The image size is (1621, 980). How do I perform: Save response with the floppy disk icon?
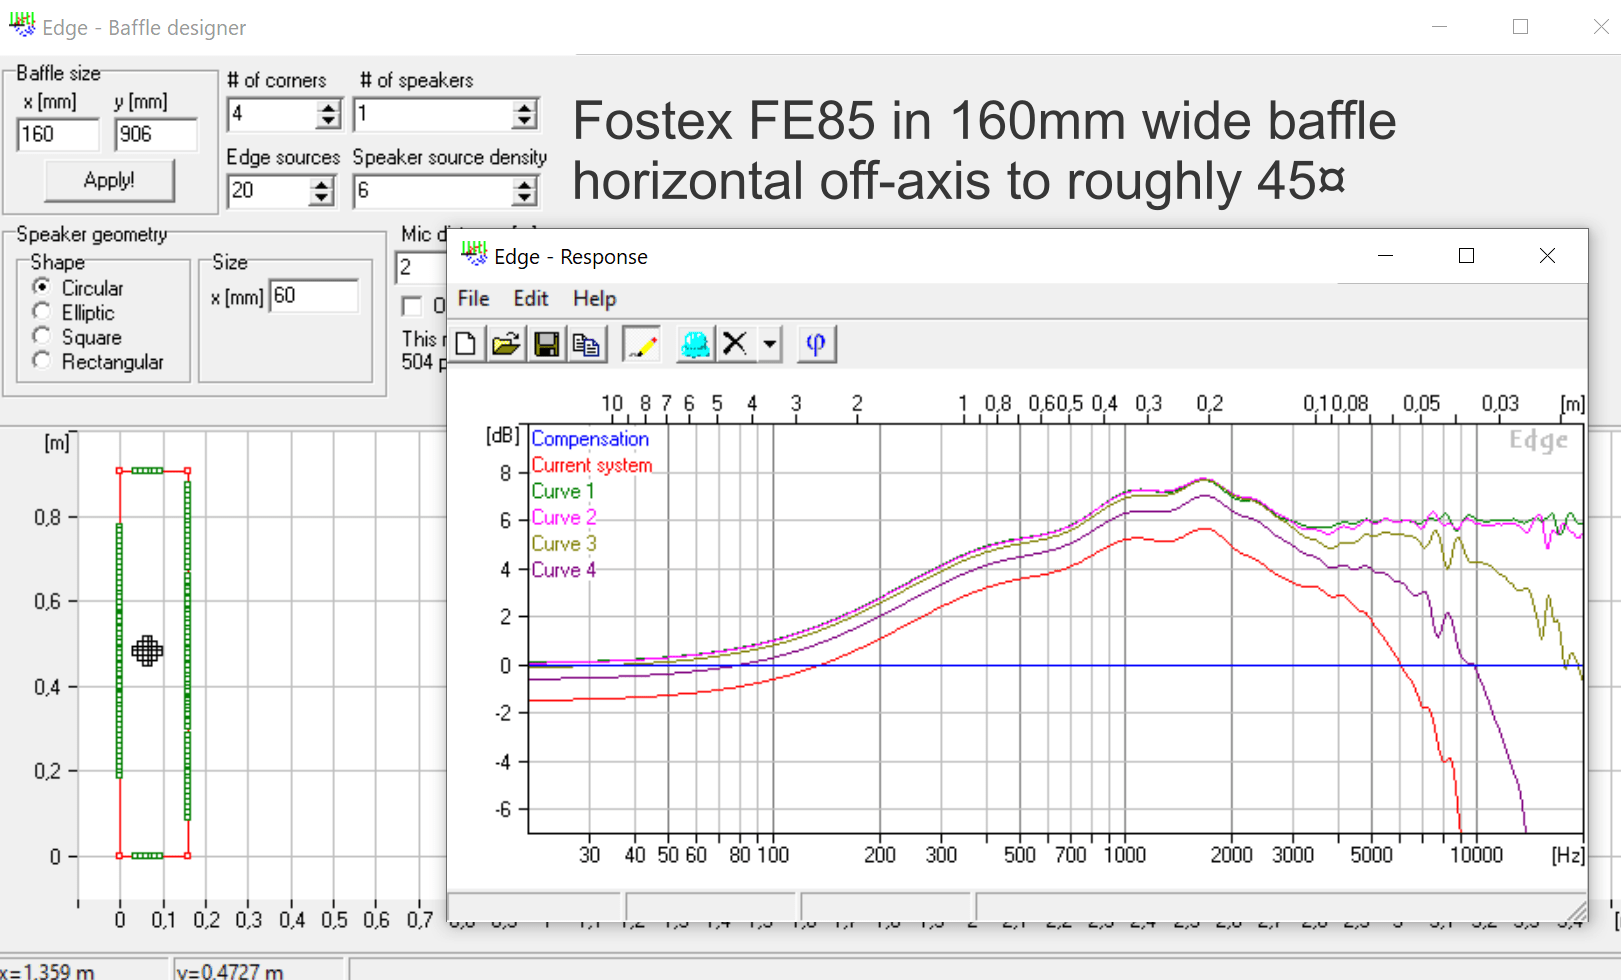(546, 344)
